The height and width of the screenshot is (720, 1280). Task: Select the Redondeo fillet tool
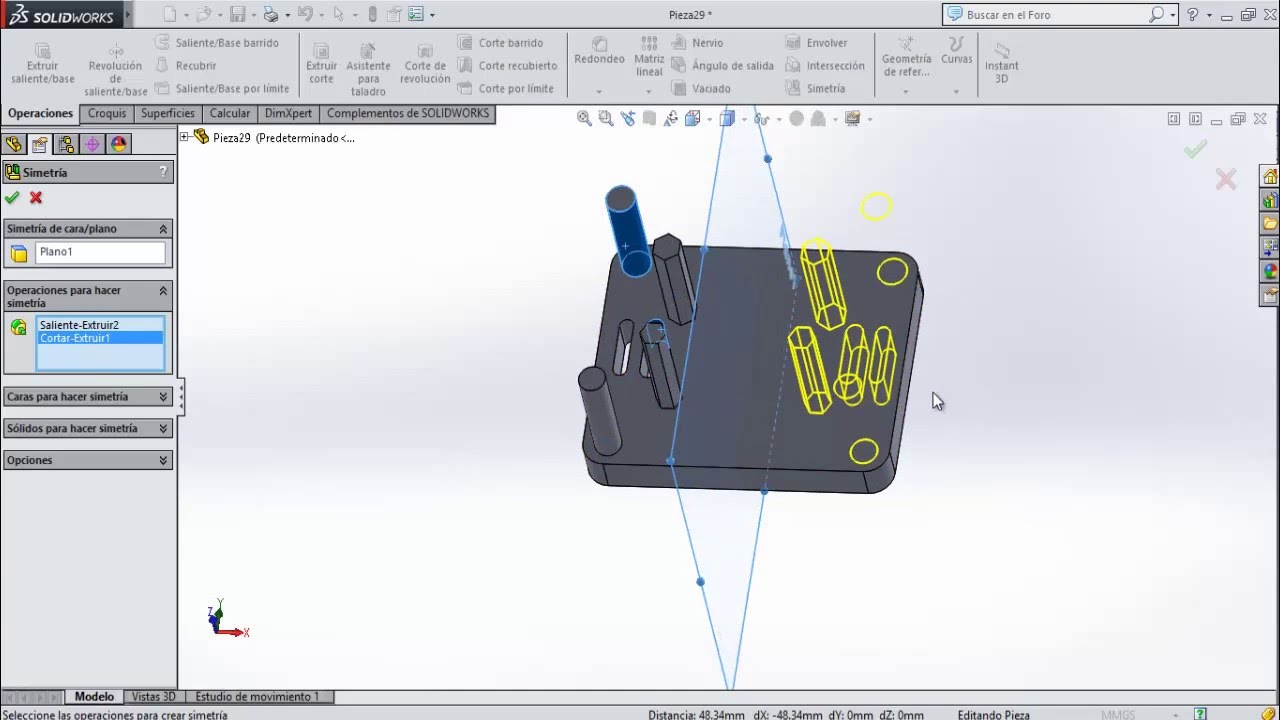click(x=599, y=51)
